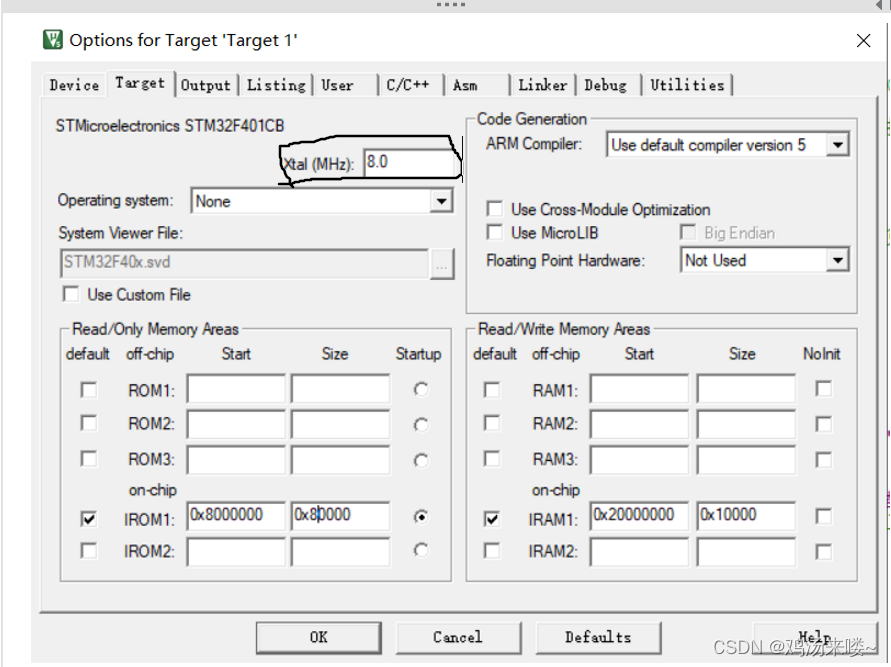This screenshot has height=667, width=891.
Task: Click the ROM1 Start field
Action: coord(236,389)
